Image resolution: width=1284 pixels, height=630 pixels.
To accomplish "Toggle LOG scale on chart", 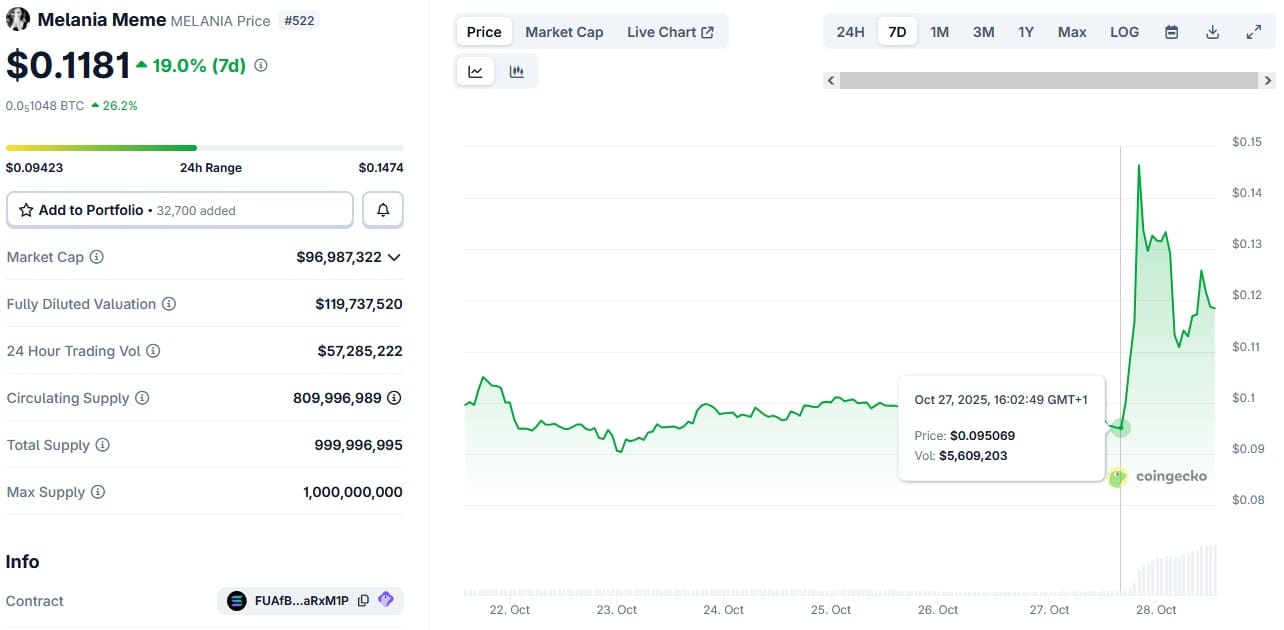I will pyautogui.click(x=1124, y=32).
